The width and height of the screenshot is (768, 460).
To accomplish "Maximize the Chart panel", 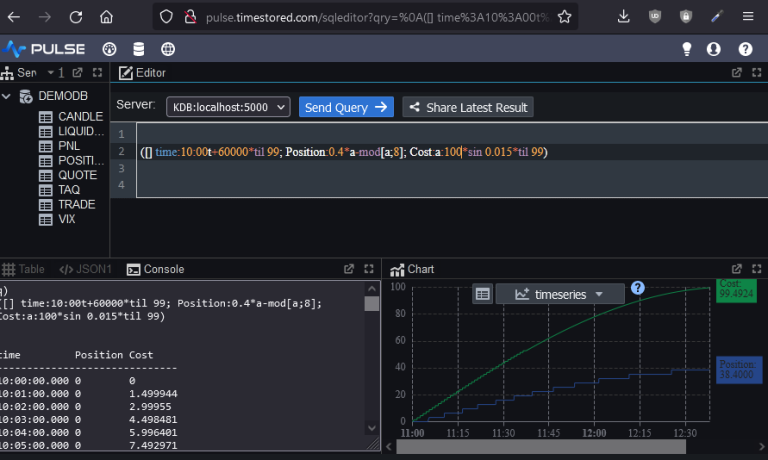I will [756, 269].
